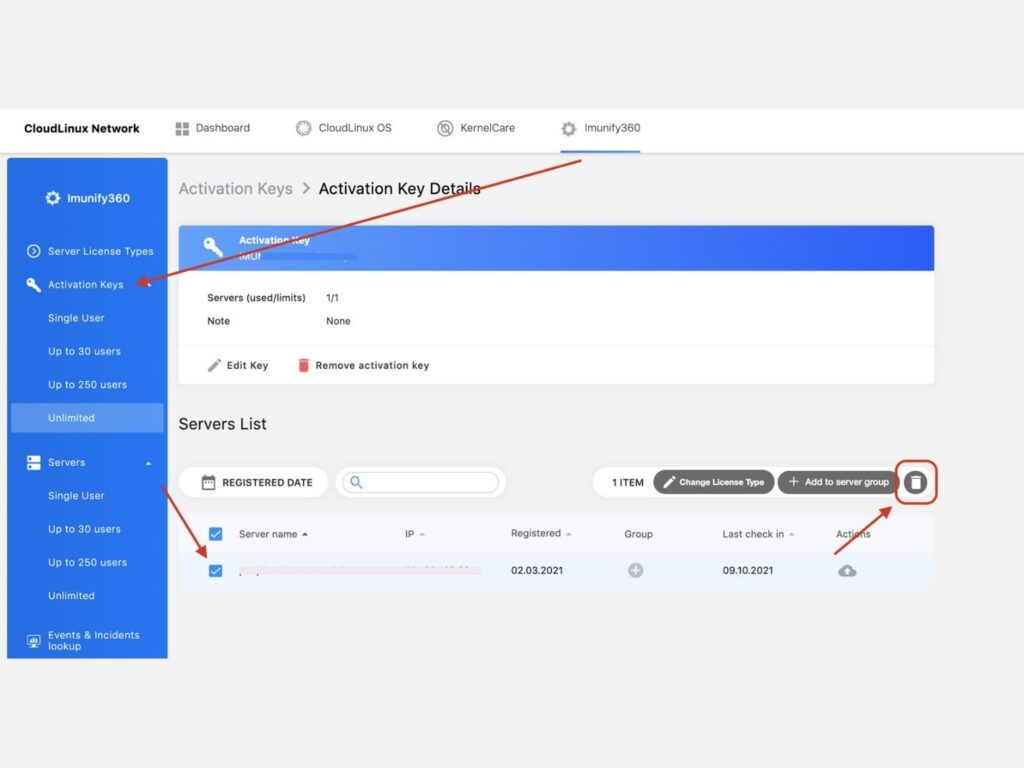This screenshot has height=768, width=1024.
Task: Click the plus icon in the Group column
Action: pyautogui.click(x=635, y=570)
